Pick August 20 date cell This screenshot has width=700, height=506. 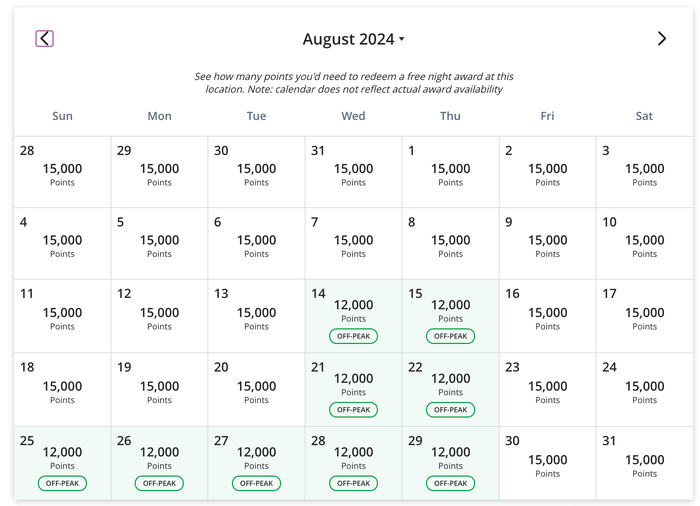click(x=256, y=389)
